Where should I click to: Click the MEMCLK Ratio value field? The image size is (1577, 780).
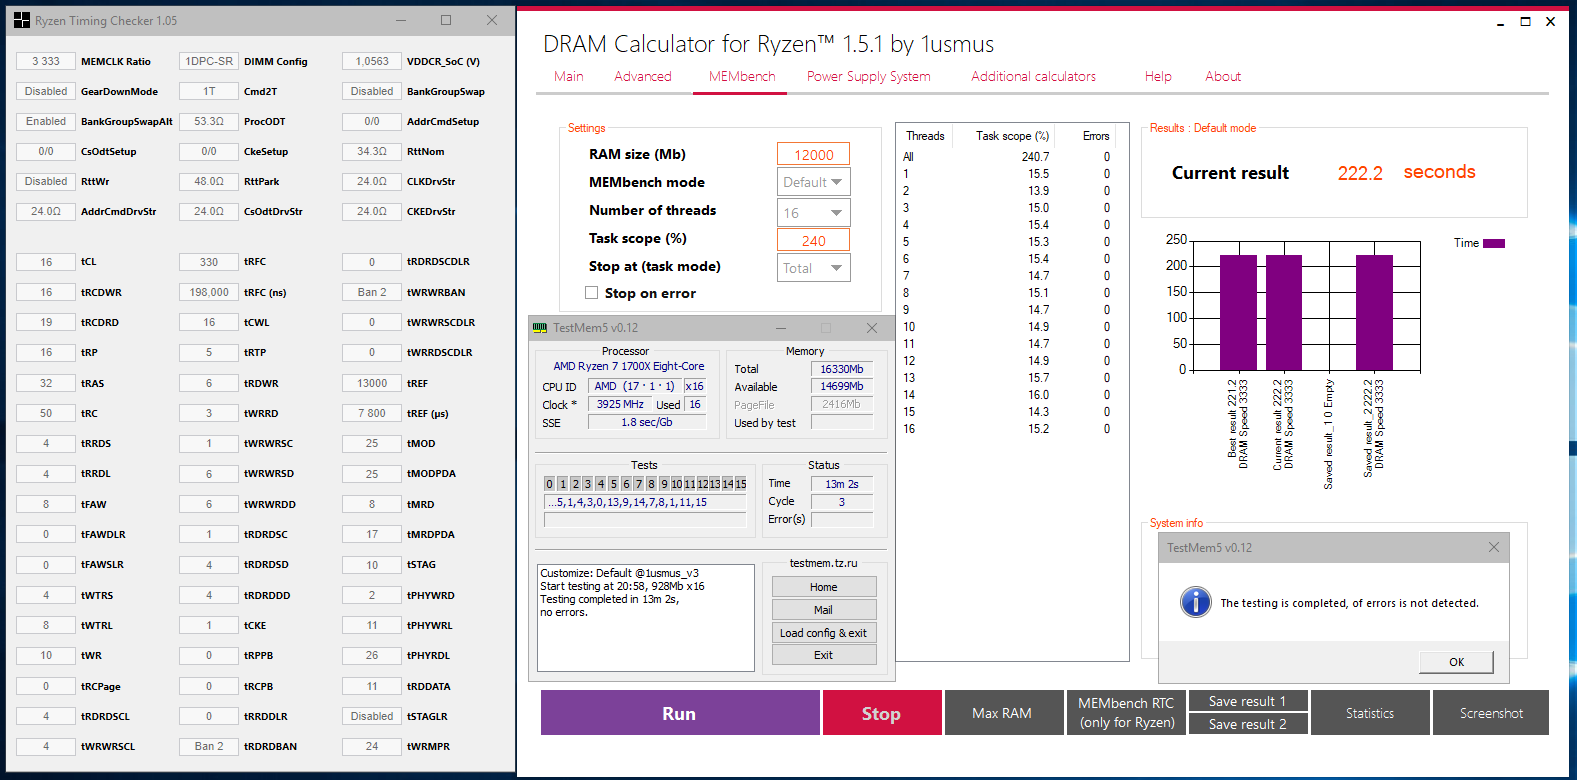pyautogui.click(x=46, y=61)
